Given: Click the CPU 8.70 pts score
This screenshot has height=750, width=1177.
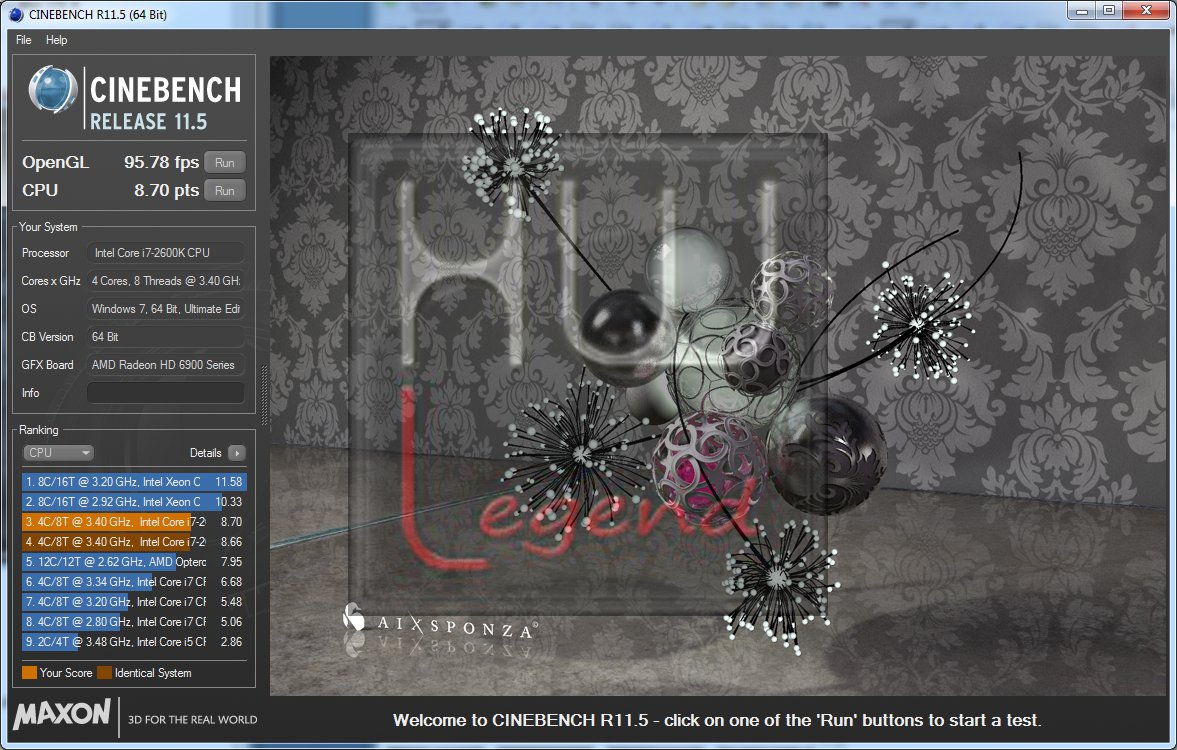Looking at the screenshot, I should click(167, 191).
